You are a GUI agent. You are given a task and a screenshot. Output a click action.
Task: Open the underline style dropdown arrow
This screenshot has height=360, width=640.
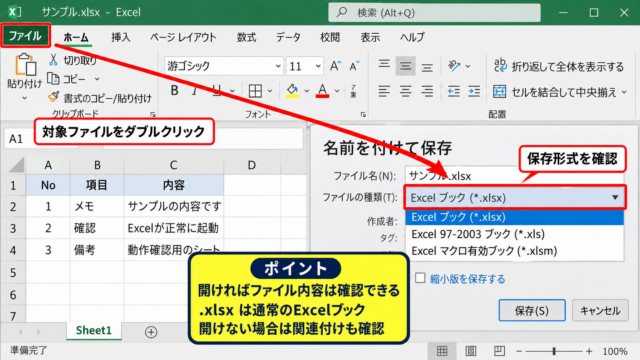pyautogui.click(x=232, y=91)
